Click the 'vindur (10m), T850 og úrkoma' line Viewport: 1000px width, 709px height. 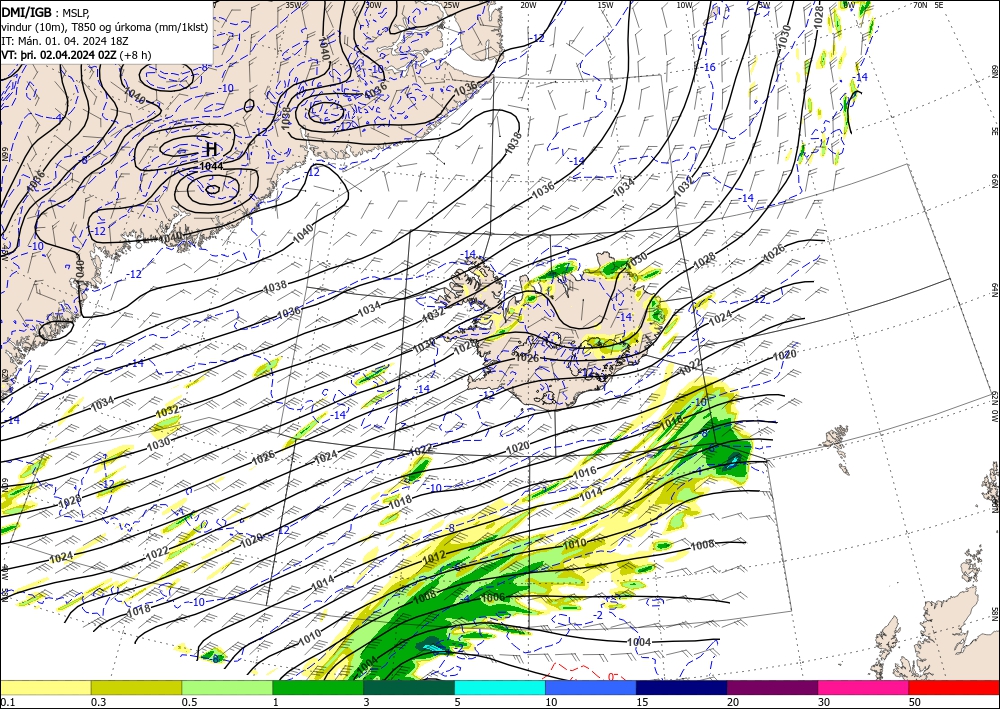point(105,26)
